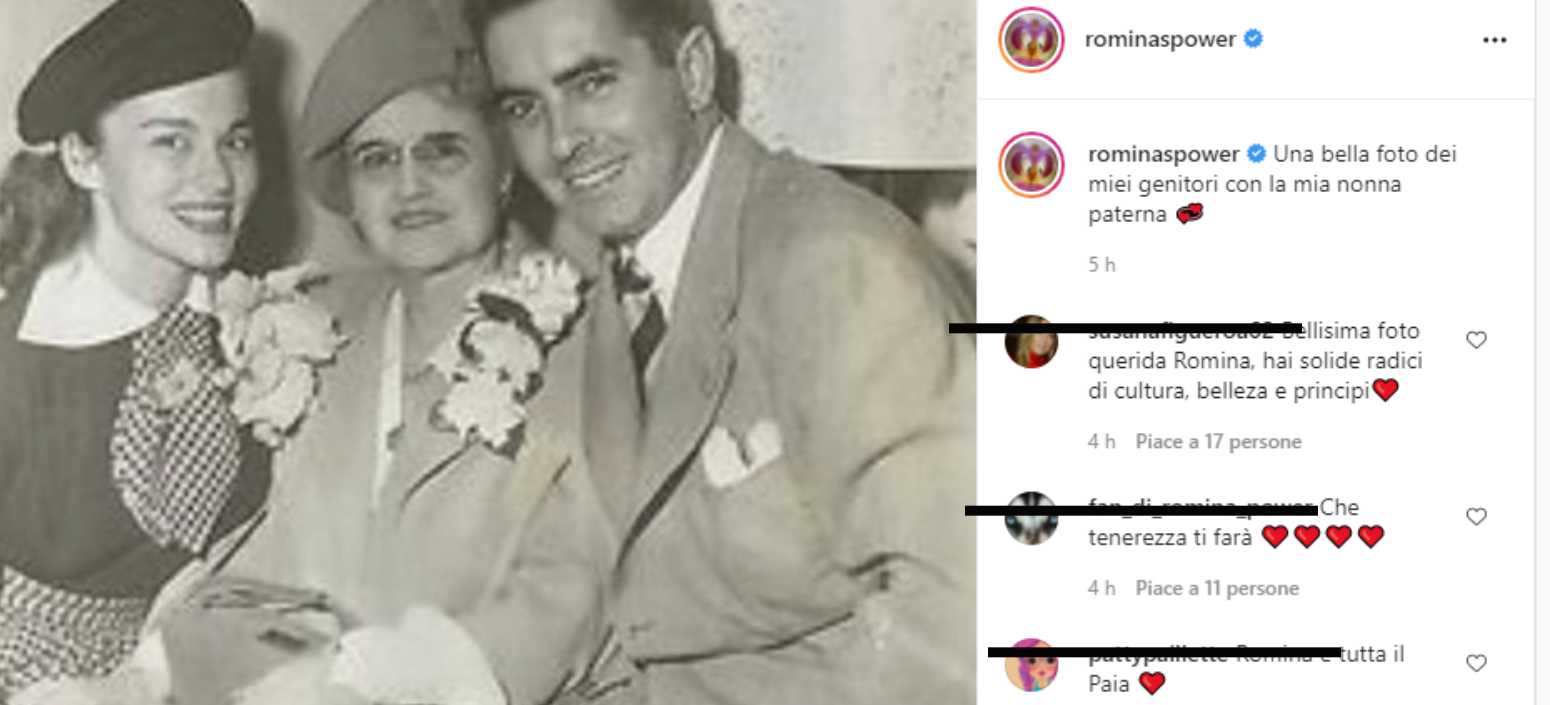This screenshot has width=1550, height=705.
Task: Click the '4 h' timestamp under first comment
Action: point(1101,442)
